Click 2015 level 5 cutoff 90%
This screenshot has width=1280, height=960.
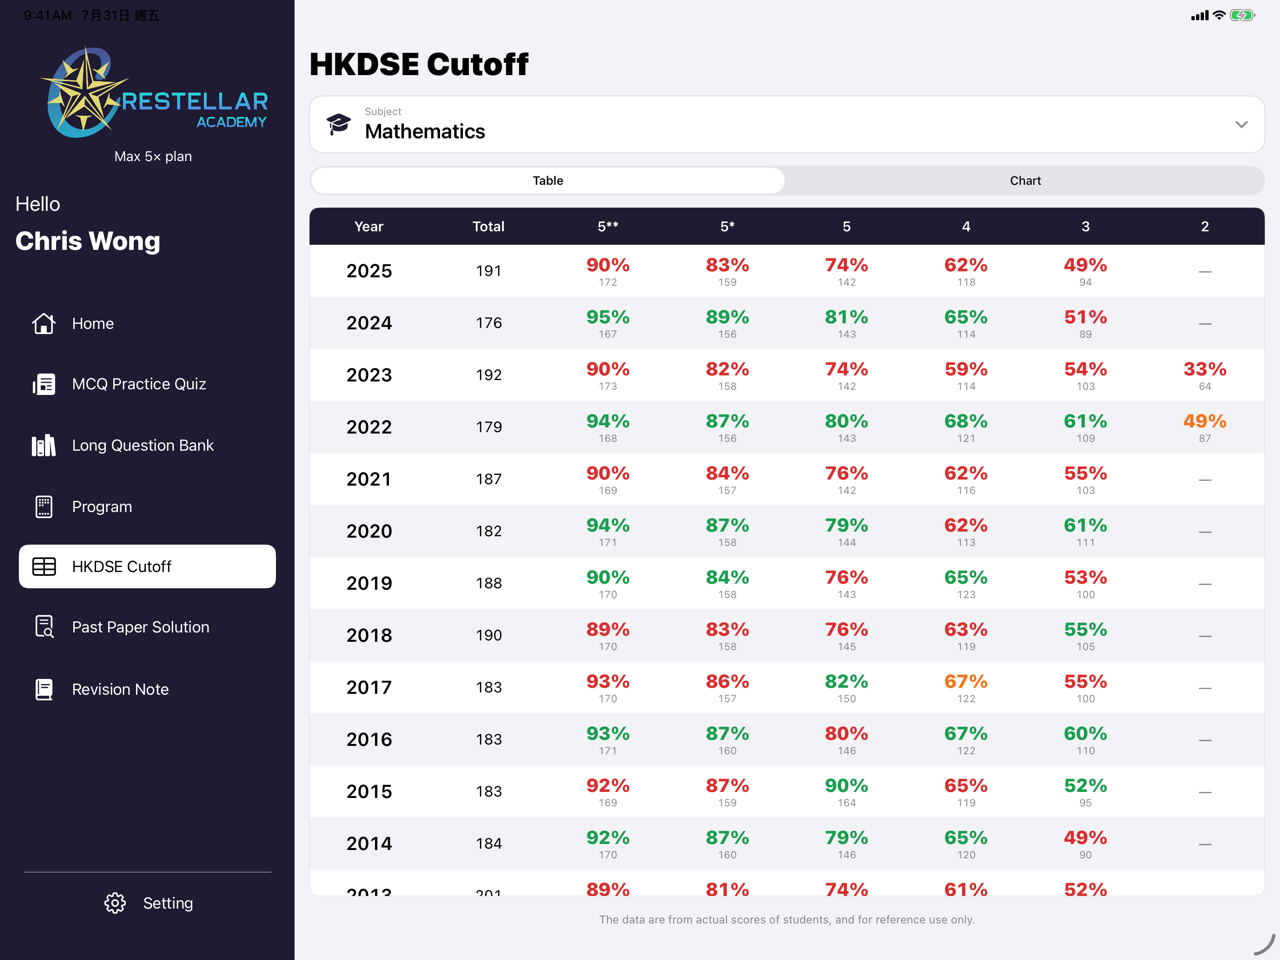(x=846, y=785)
